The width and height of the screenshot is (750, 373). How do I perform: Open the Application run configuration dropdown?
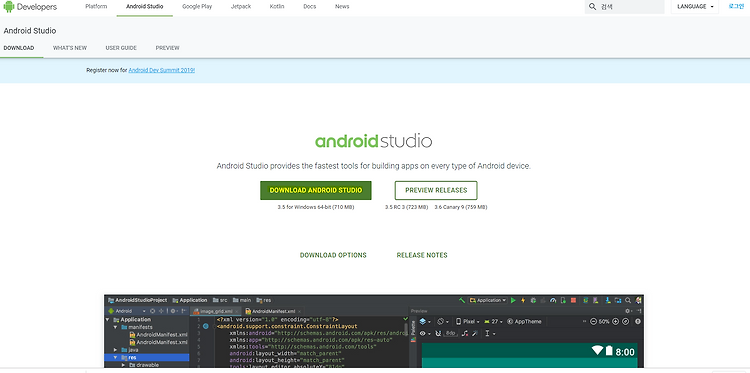[x=487, y=300]
